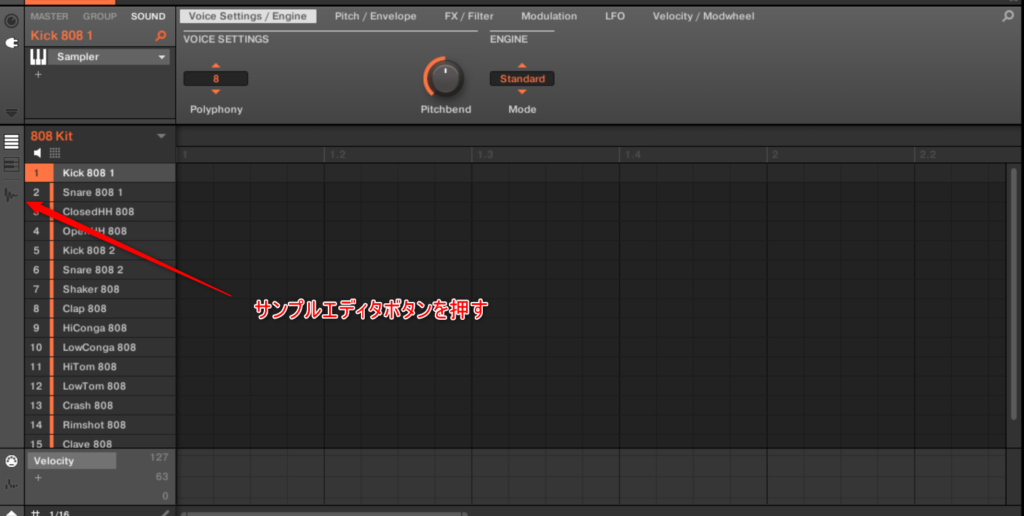This screenshot has width=1024, height=516.
Task: Select the Snare 808 1 sound slot
Action: [x=92, y=192]
